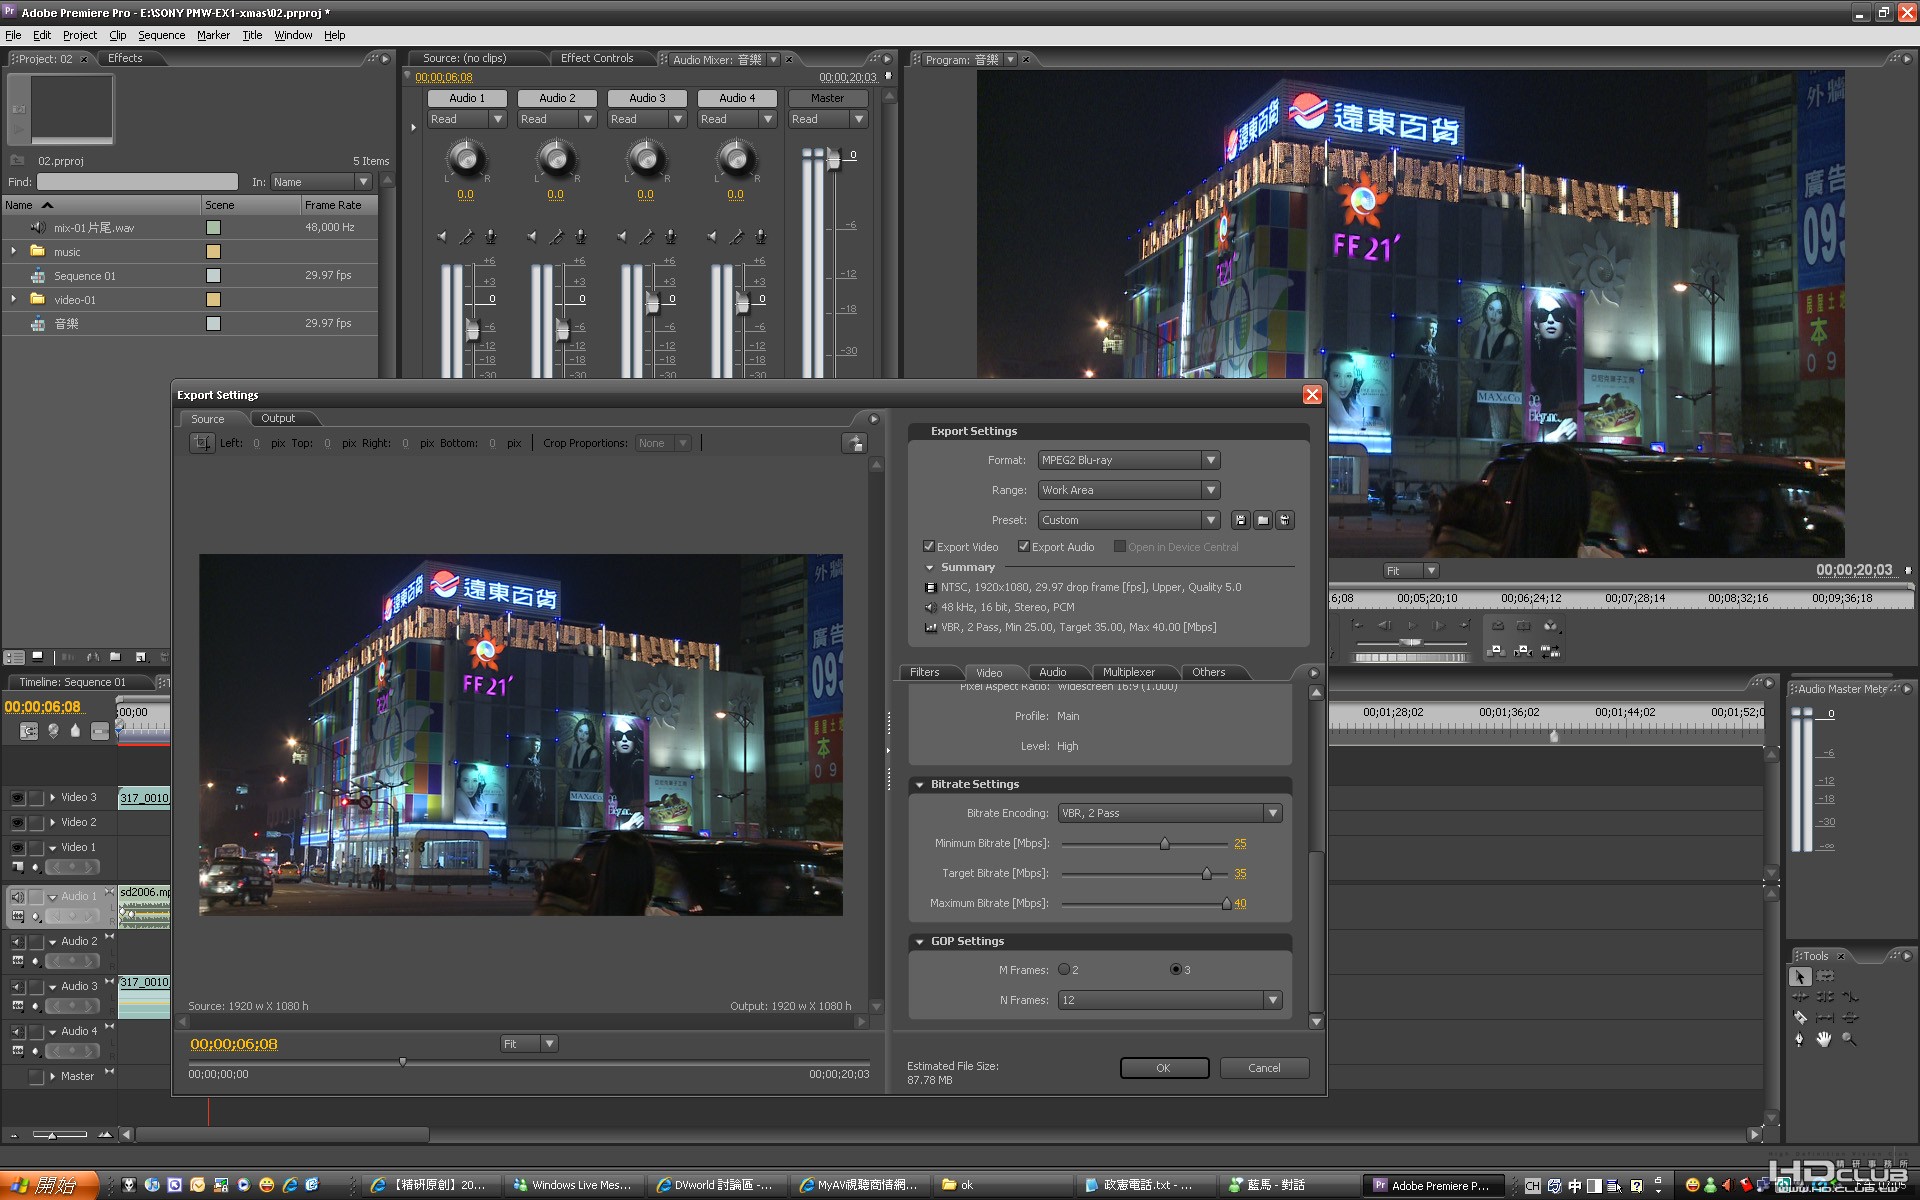Select the music folder in Project panel

[67, 252]
